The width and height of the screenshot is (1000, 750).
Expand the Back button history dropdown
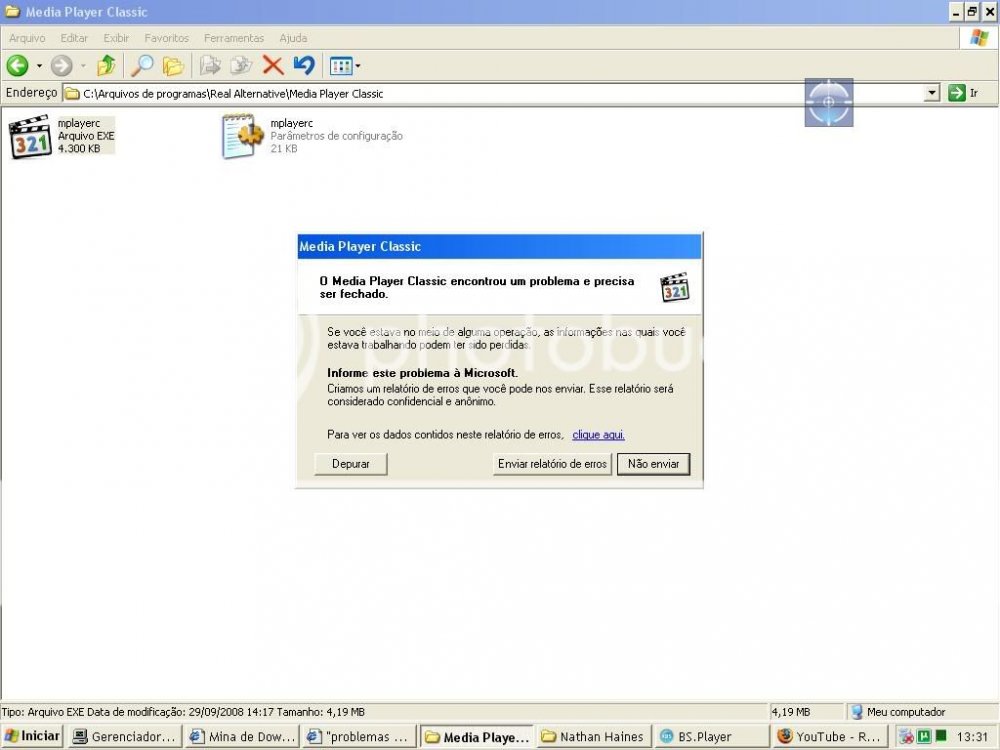point(39,66)
